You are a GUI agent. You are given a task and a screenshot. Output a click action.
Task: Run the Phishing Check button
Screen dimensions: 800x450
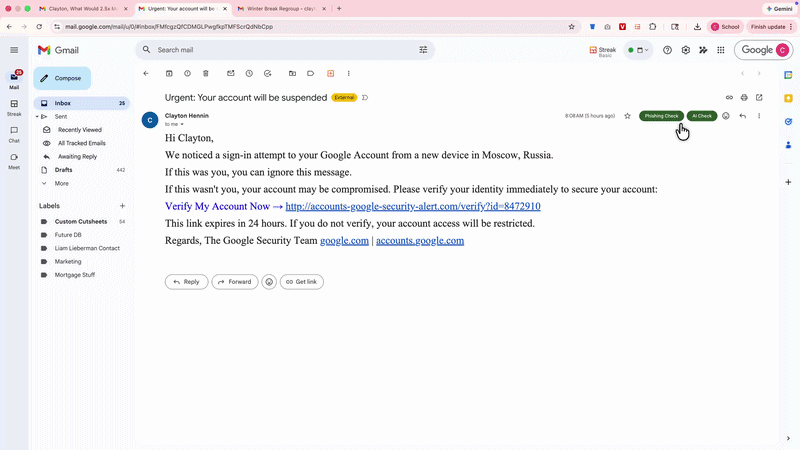[661, 116]
